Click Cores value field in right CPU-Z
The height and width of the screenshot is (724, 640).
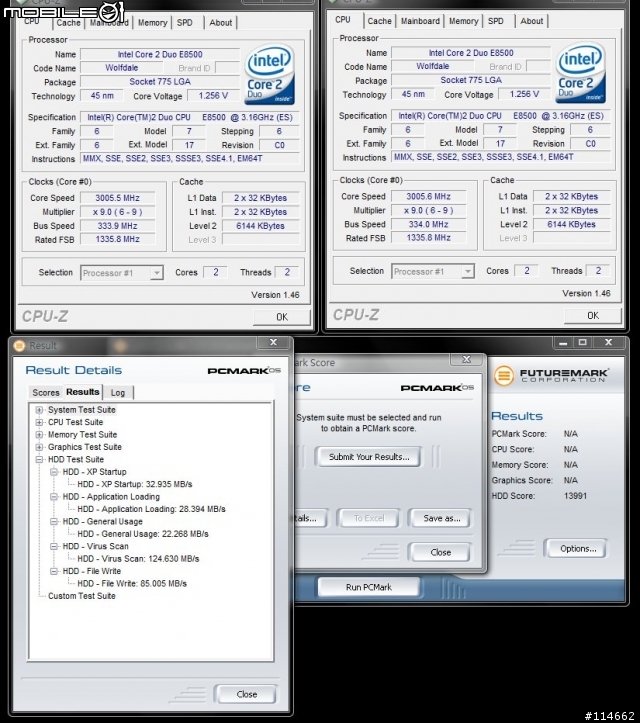(x=526, y=271)
